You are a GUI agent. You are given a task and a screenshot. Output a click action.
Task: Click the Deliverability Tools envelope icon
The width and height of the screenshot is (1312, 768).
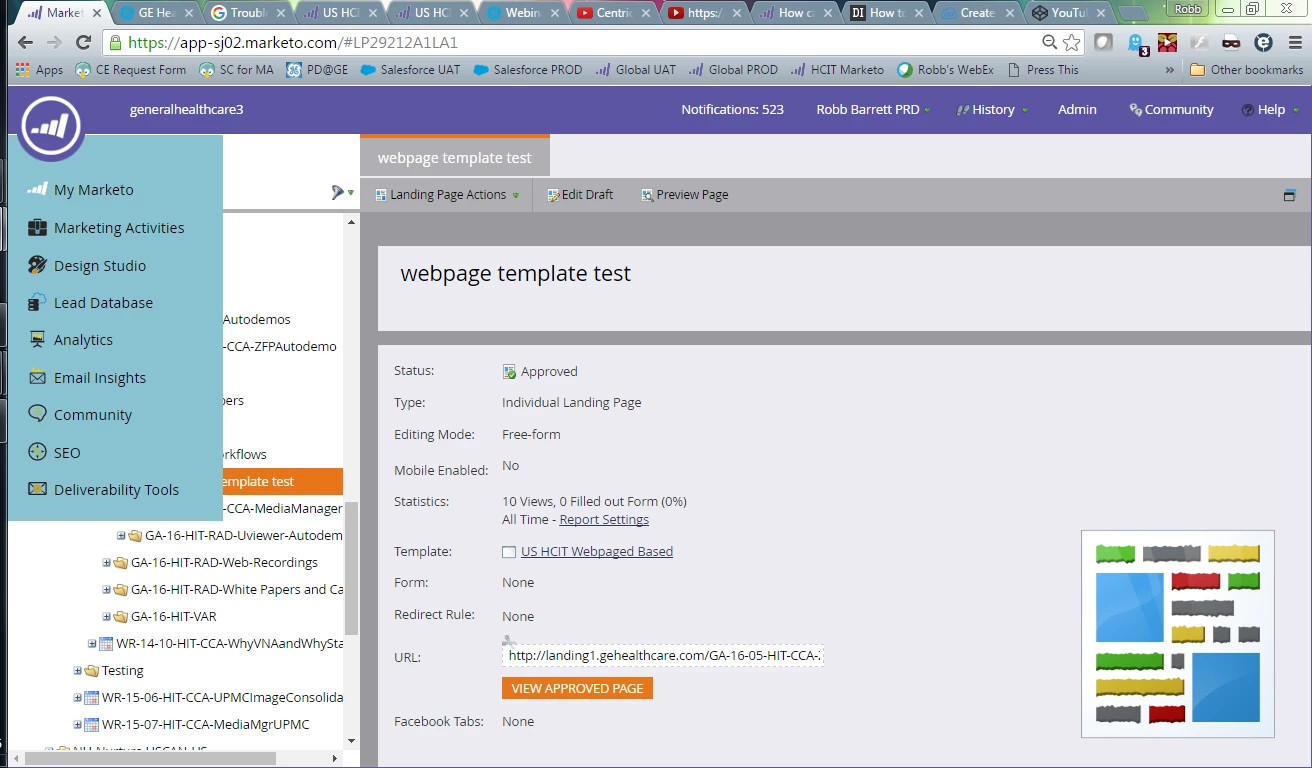(x=37, y=489)
